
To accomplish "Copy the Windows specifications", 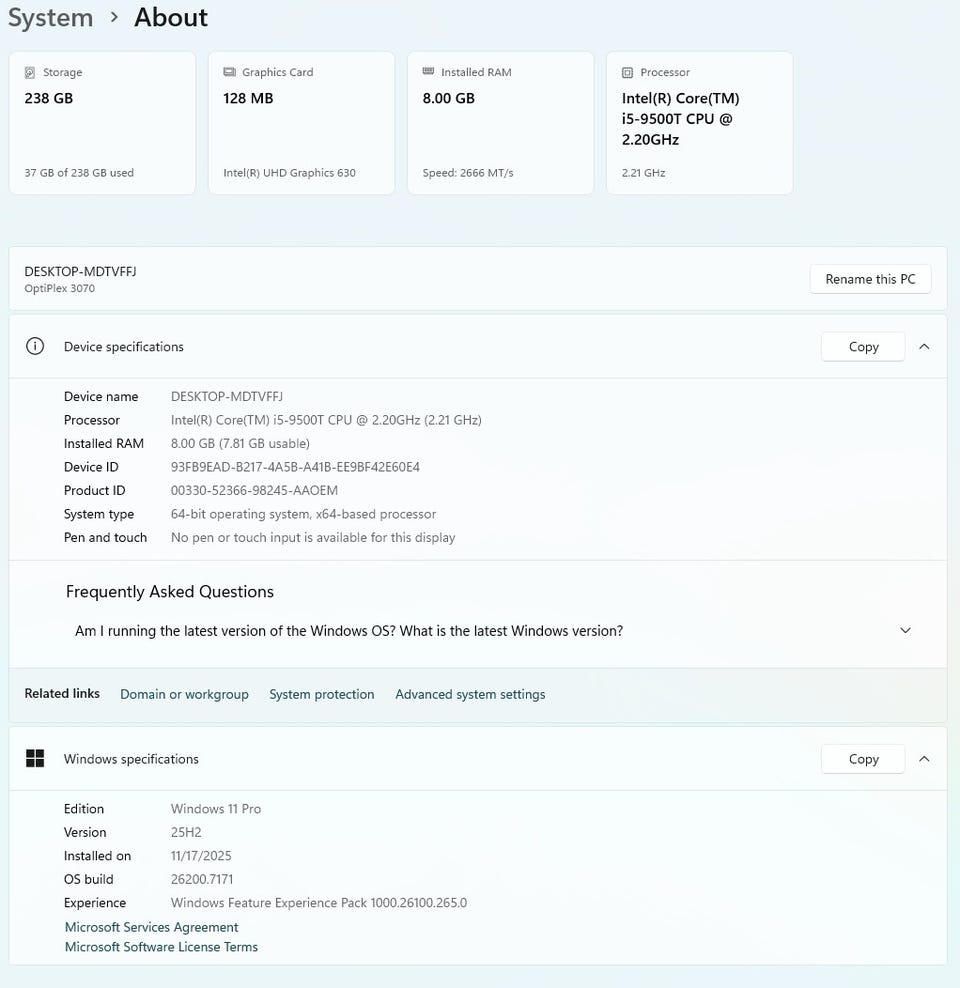I will click(863, 759).
